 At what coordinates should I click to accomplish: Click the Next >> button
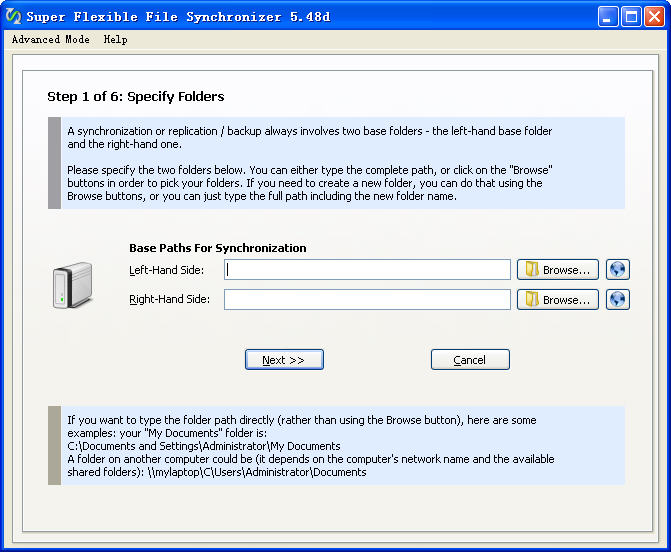click(284, 359)
